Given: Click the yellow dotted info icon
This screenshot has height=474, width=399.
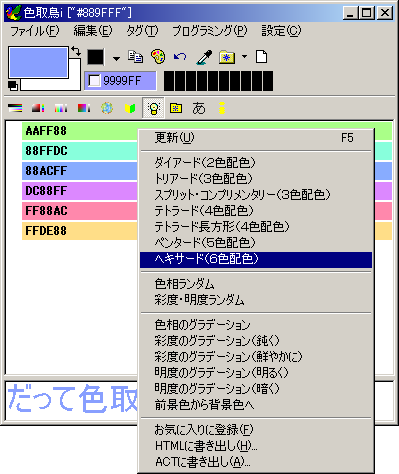Looking at the screenshot, I should point(222,108).
